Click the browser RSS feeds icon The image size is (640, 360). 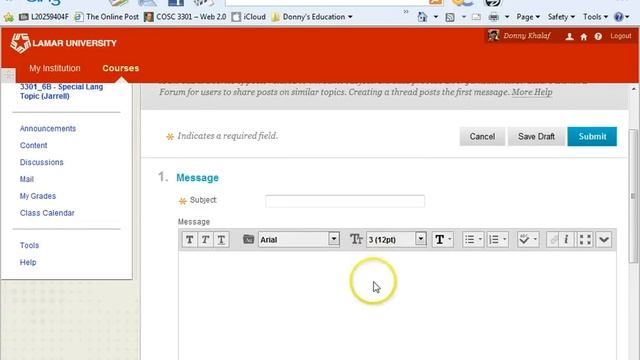(450, 17)
